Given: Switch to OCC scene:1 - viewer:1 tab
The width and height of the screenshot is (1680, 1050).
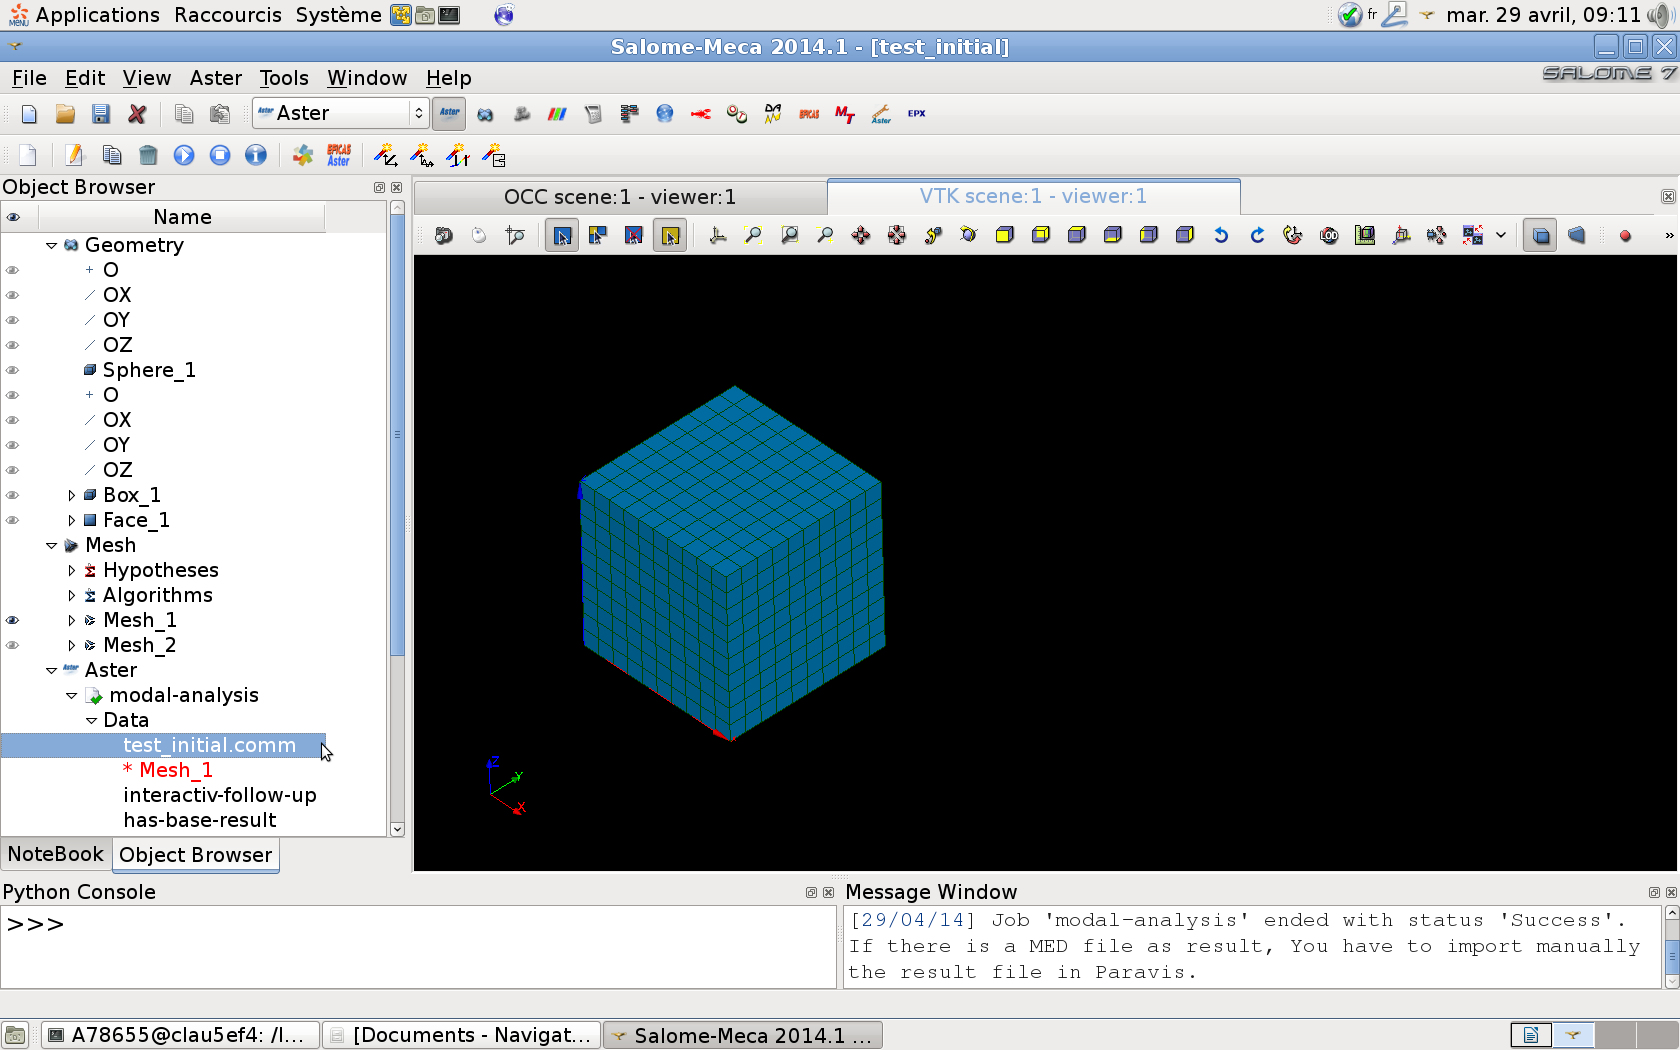Looking at the screenshot, I should point(619,197).
